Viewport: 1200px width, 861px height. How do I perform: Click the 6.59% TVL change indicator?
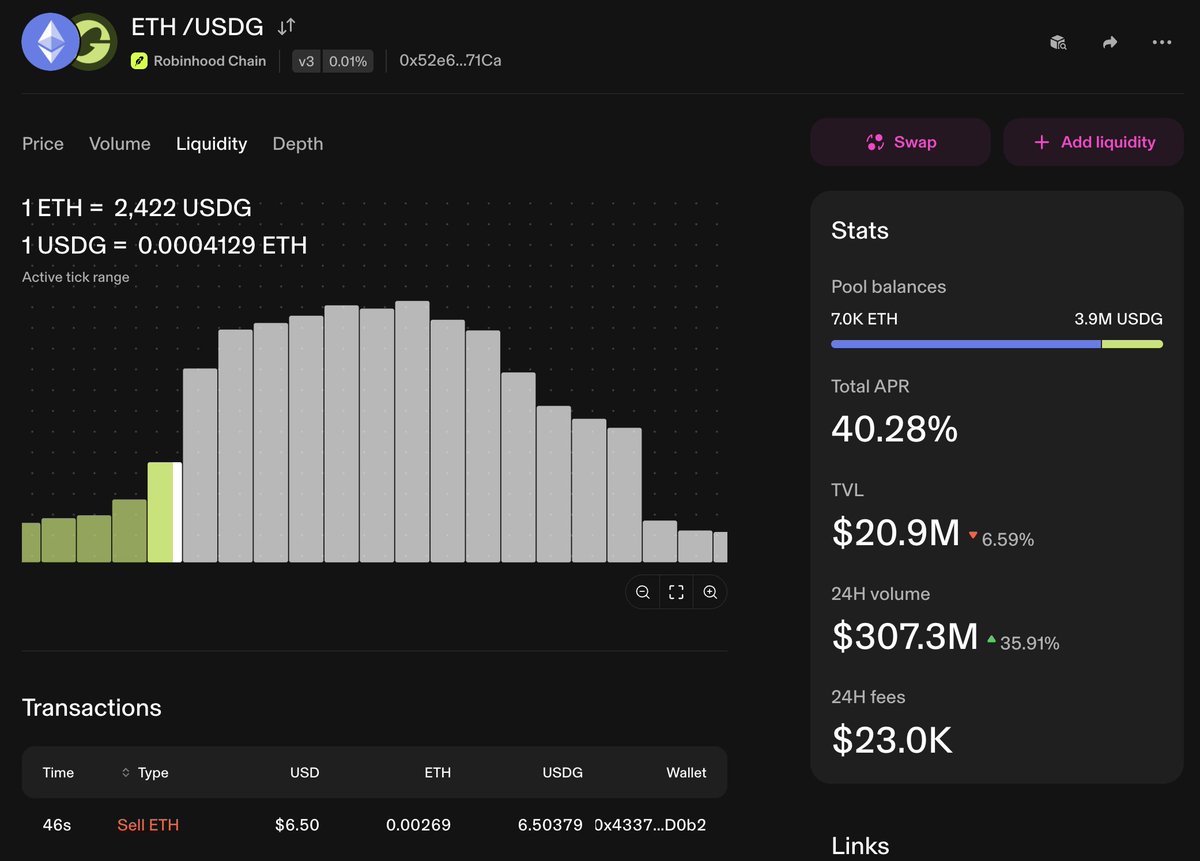pyautogui.click(x=1000, y=539)
